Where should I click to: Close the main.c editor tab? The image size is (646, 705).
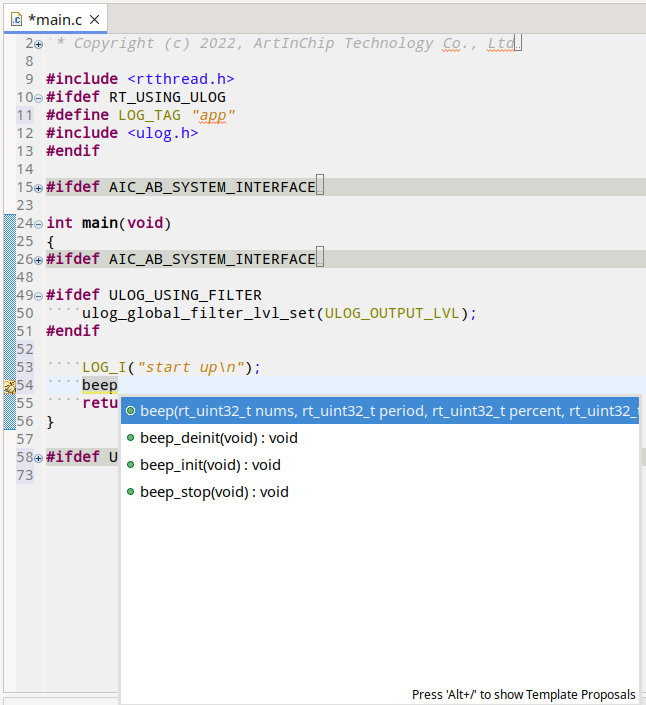pyautogui.click(x=94, y=19)
